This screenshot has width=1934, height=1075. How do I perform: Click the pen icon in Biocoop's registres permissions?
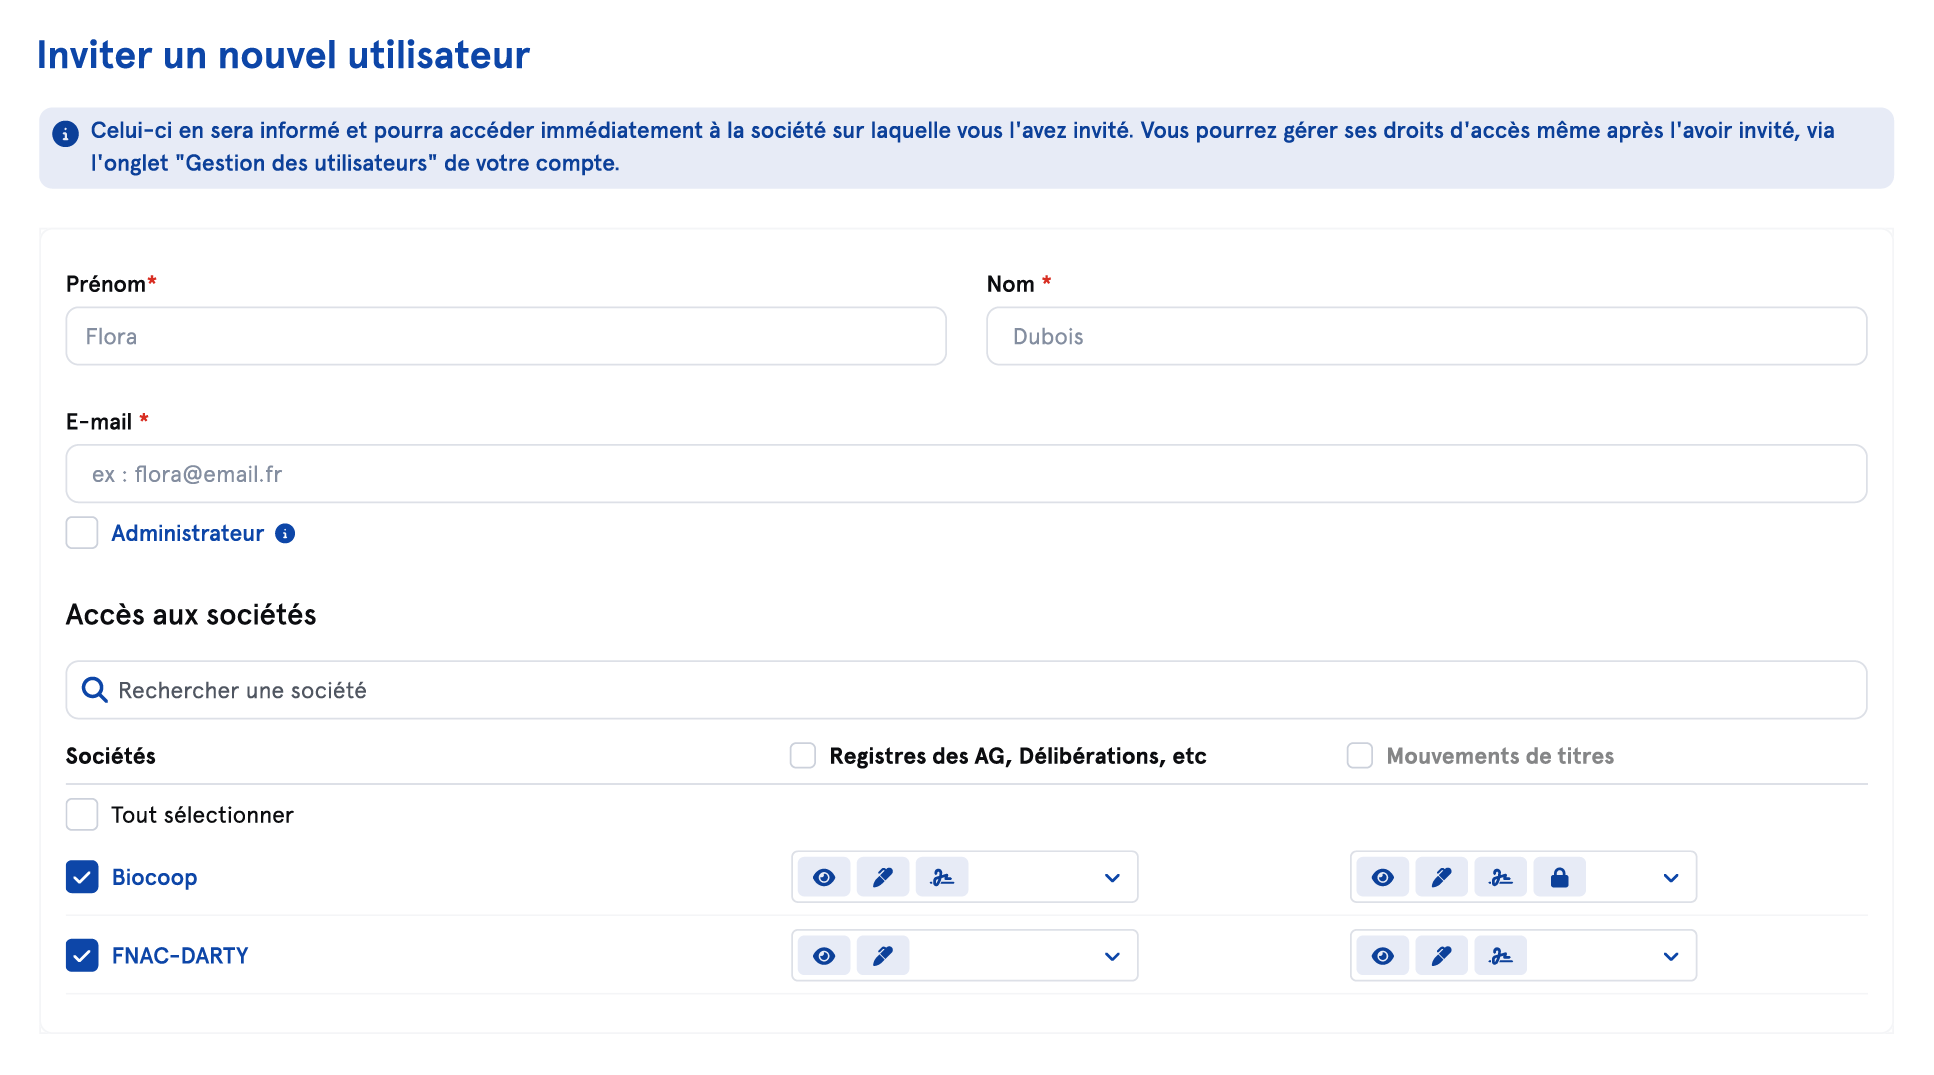pos(882,878)
